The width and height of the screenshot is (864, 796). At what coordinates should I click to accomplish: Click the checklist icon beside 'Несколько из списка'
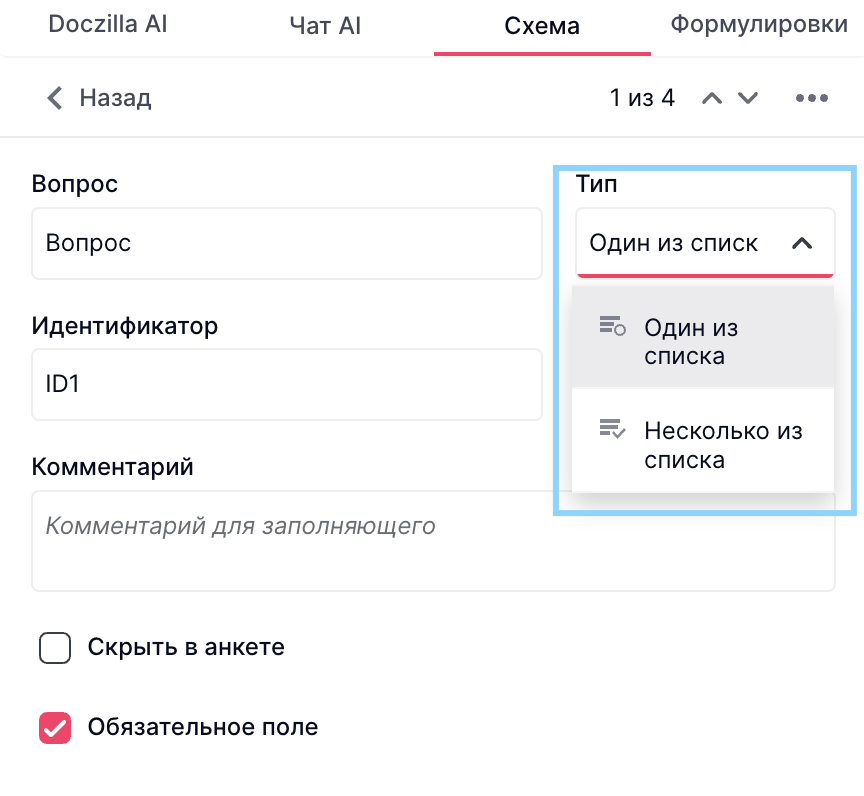tap(612, 430)
